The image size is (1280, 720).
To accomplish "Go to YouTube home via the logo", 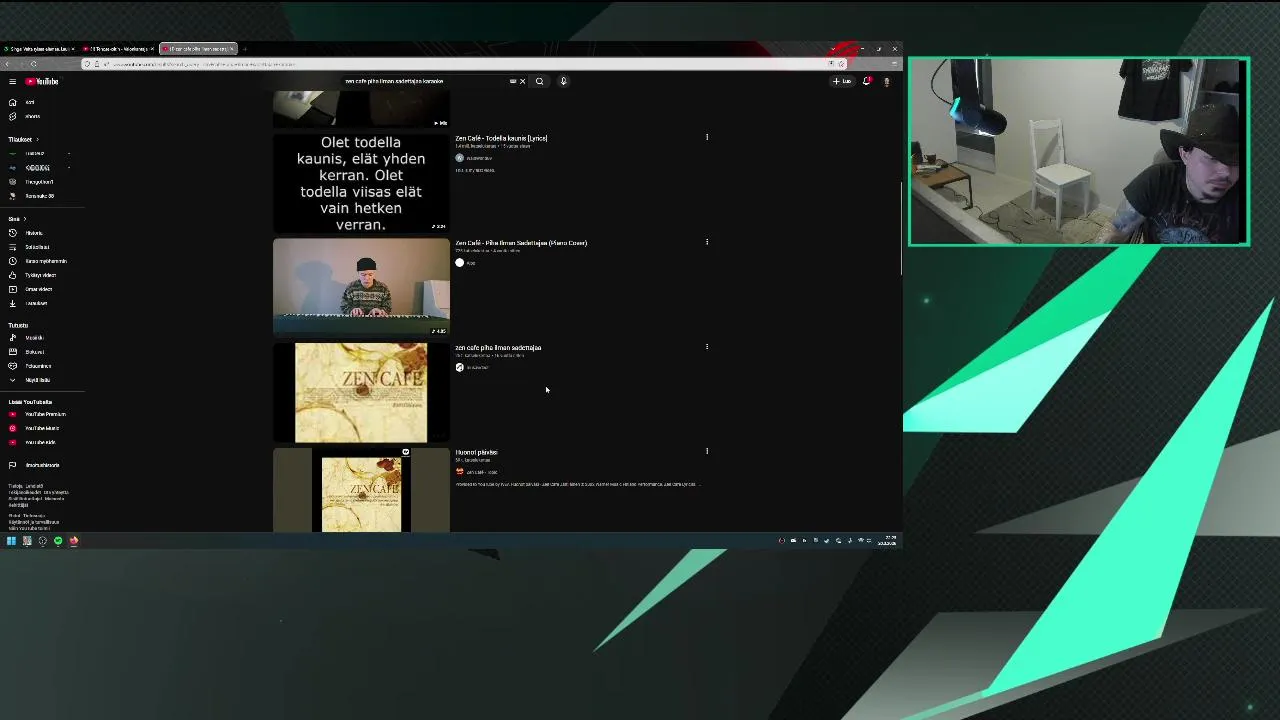I will click(x=42, y=81).
